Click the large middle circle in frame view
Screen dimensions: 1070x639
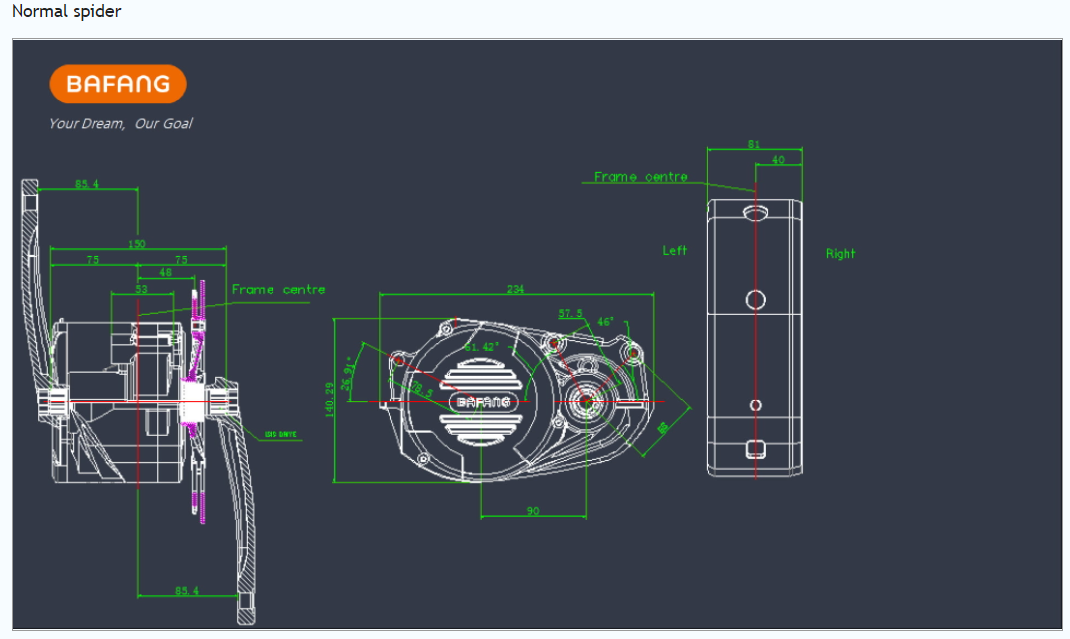[756, 299]
